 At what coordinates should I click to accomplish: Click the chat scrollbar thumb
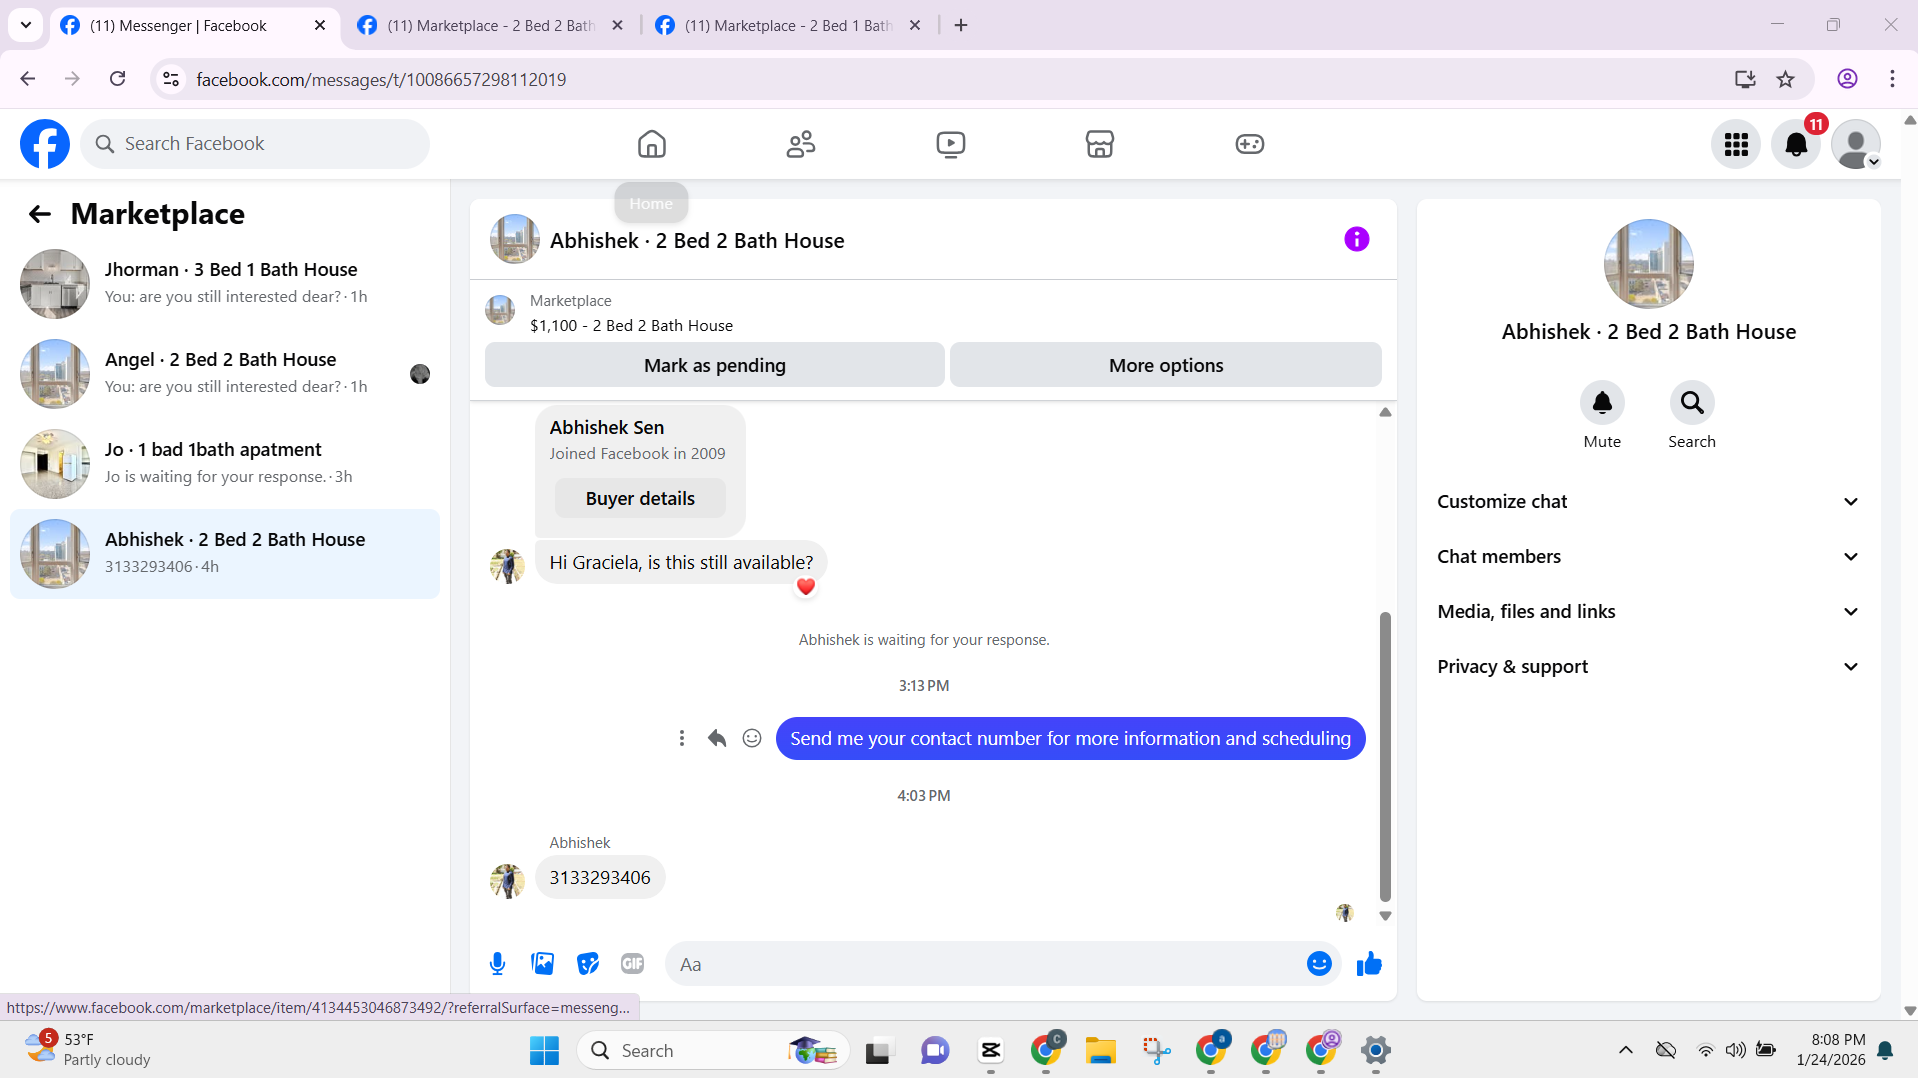click(x=1385, y=757)
